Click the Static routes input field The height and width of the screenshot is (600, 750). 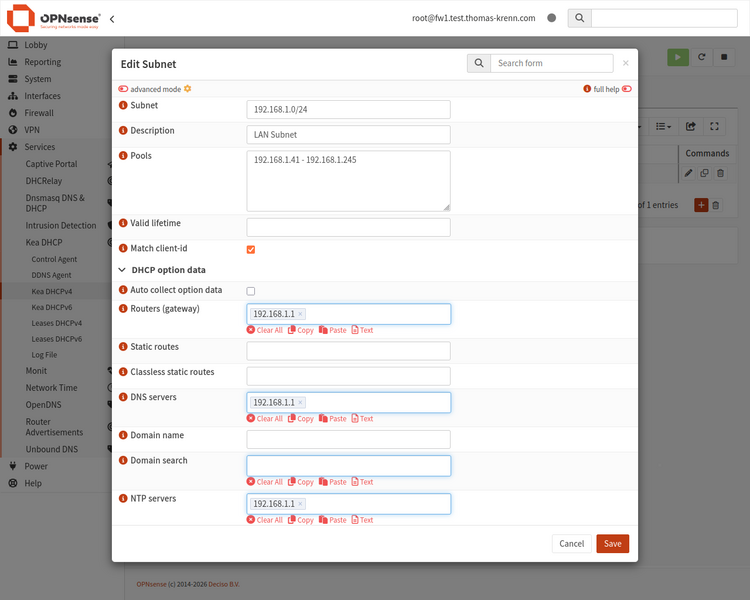tap(348, 351)
